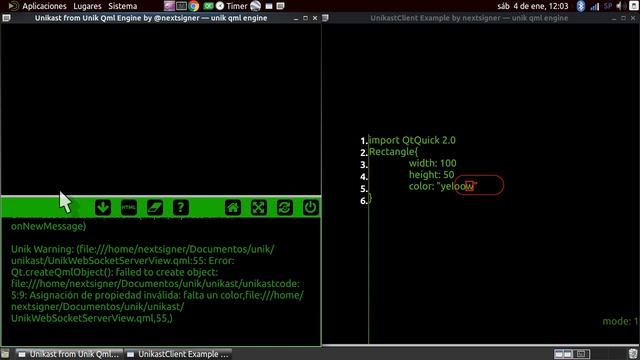Maximize the Unikast window
Screen dimensions: 640x360
click(x=305, y=18)
